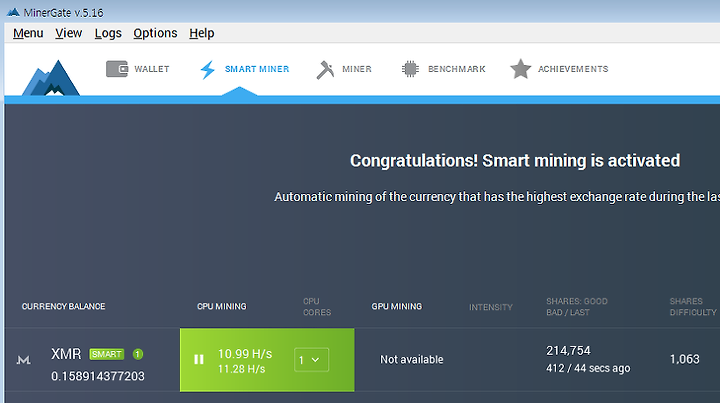Click the green SMART badge next to XMR

107,354
